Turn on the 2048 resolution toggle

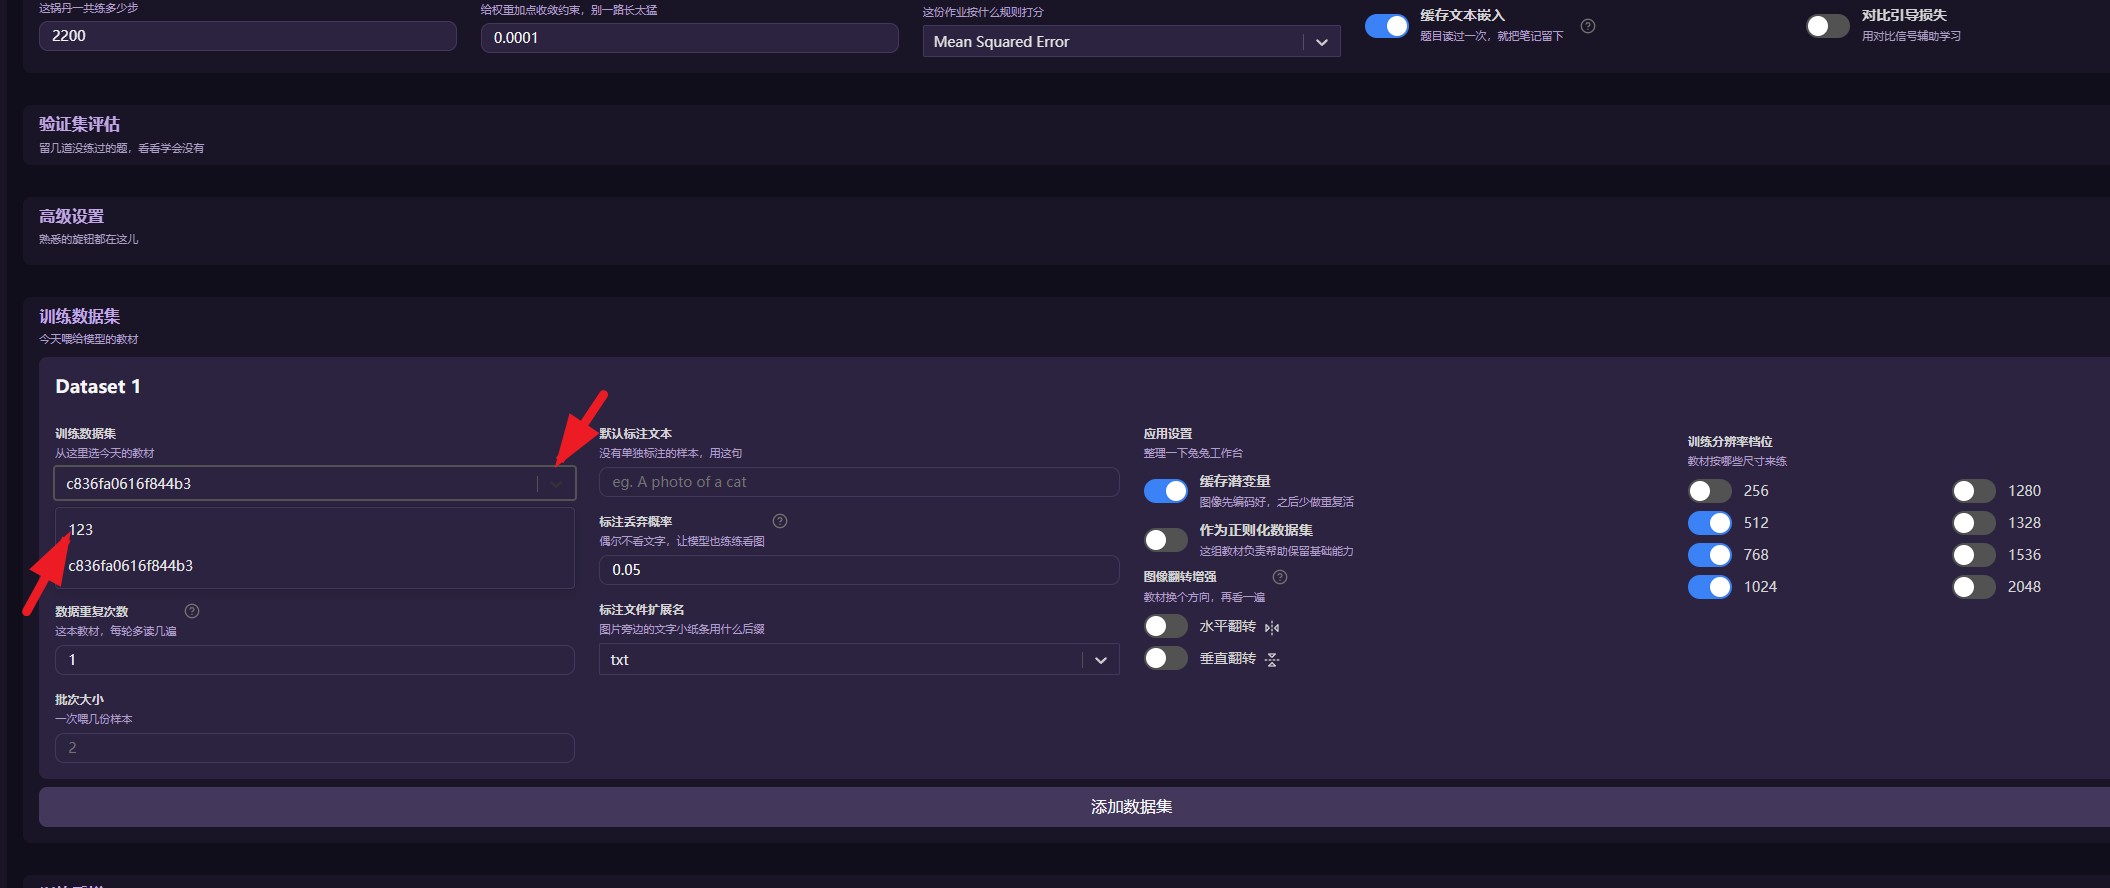(x=1974, y=587)
